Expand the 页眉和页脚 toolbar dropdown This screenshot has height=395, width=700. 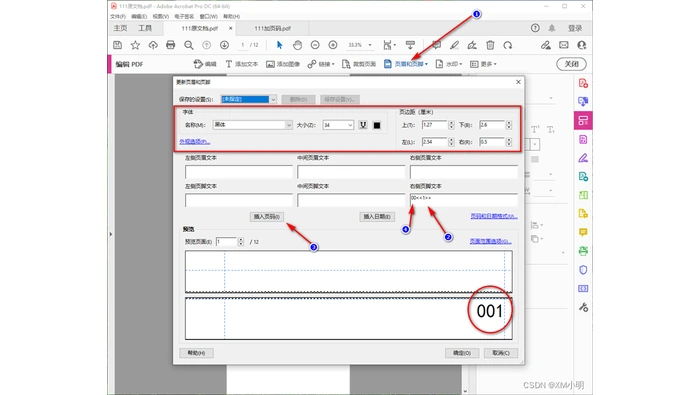tap(426, 64)
